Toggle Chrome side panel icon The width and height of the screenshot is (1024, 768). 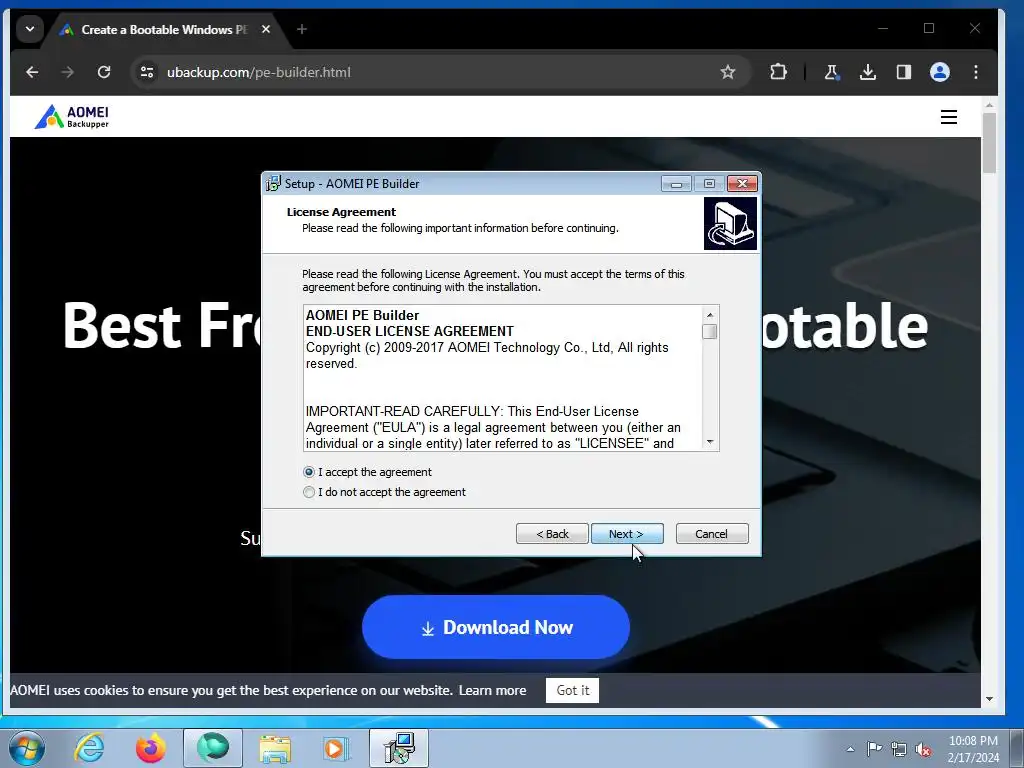tap(904, 72)
